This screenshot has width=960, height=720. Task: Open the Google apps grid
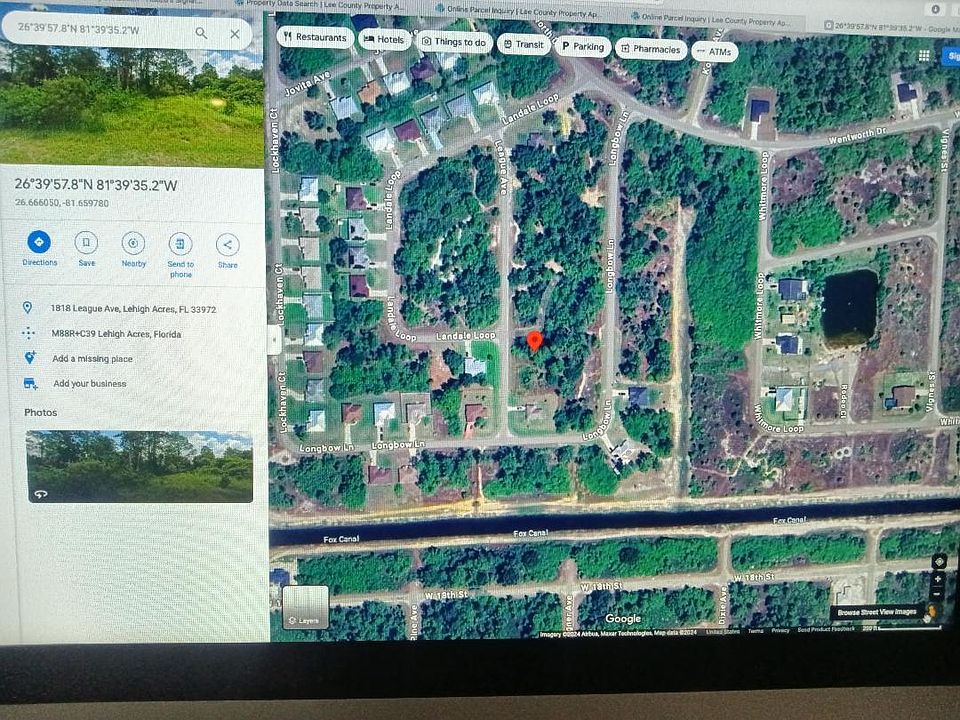pos(924,56)
